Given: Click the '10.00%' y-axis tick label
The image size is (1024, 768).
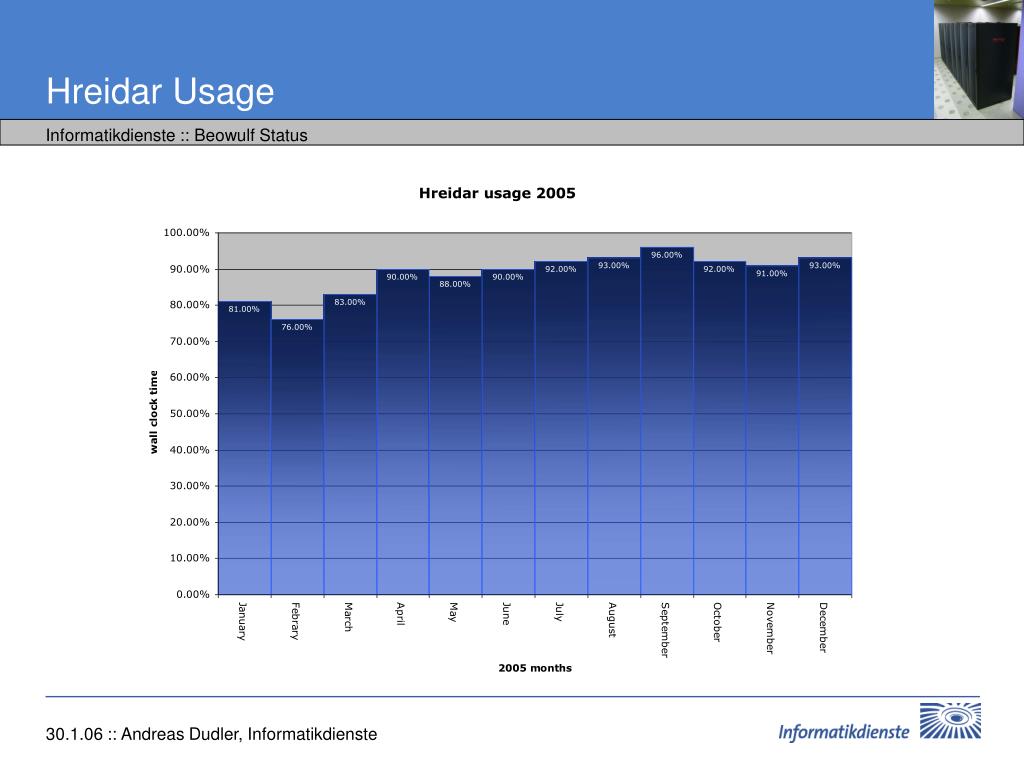Looking at the screenshot, I should 189,558.
